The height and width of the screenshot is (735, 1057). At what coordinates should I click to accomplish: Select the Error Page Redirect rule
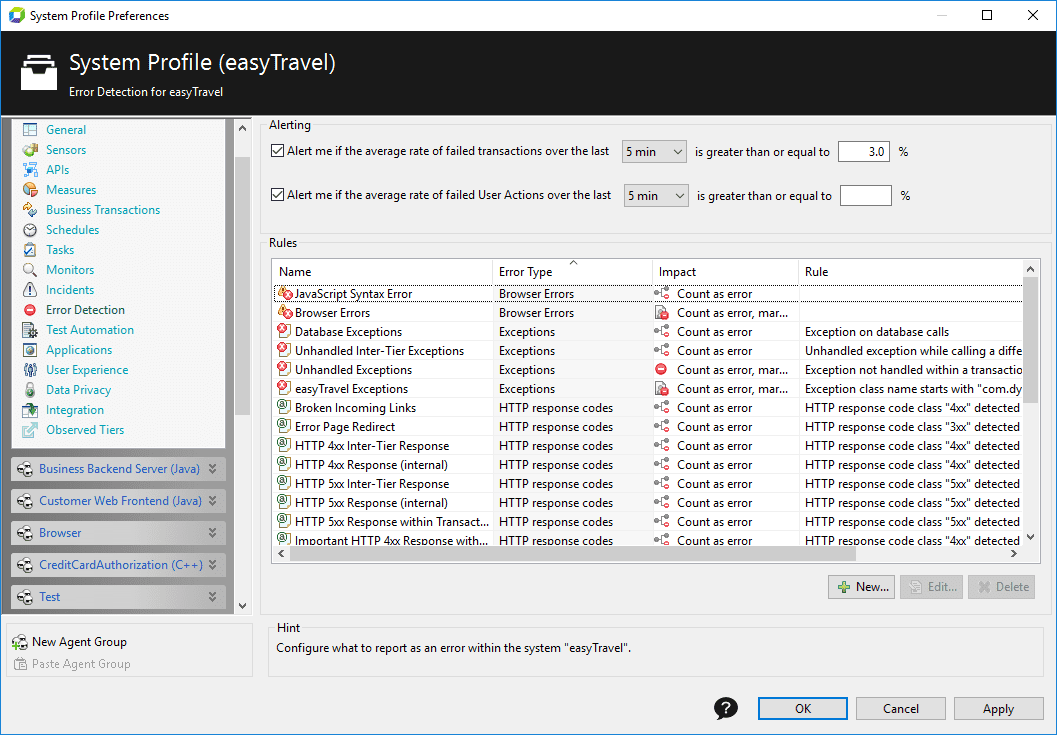pos(648,426)
